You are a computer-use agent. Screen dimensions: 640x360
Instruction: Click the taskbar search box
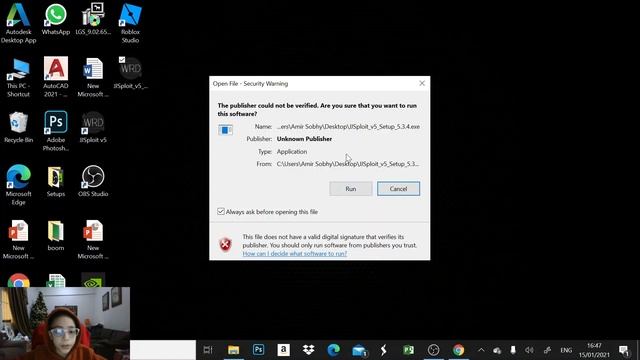pyautogui.click(x=163, y=350)
